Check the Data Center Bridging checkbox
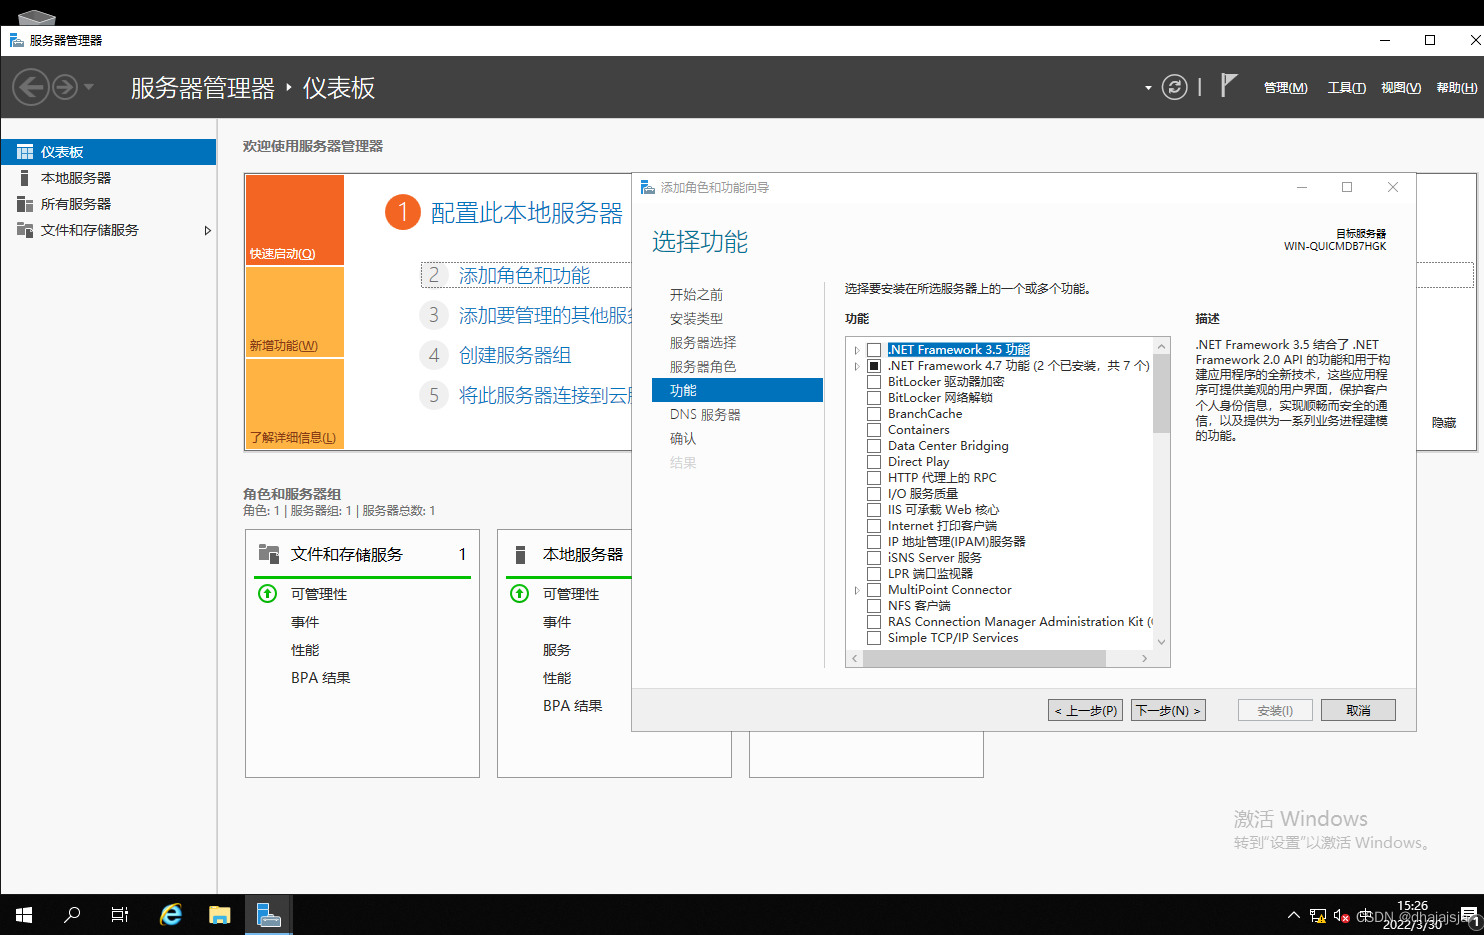This screenshot has width=1484, height=935. (874, 446)
